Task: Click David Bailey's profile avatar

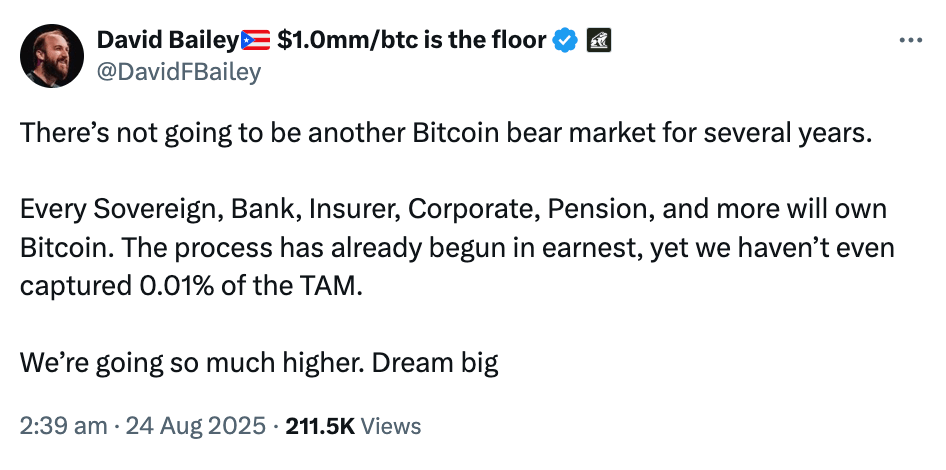Action: click(x=52, y=56)
